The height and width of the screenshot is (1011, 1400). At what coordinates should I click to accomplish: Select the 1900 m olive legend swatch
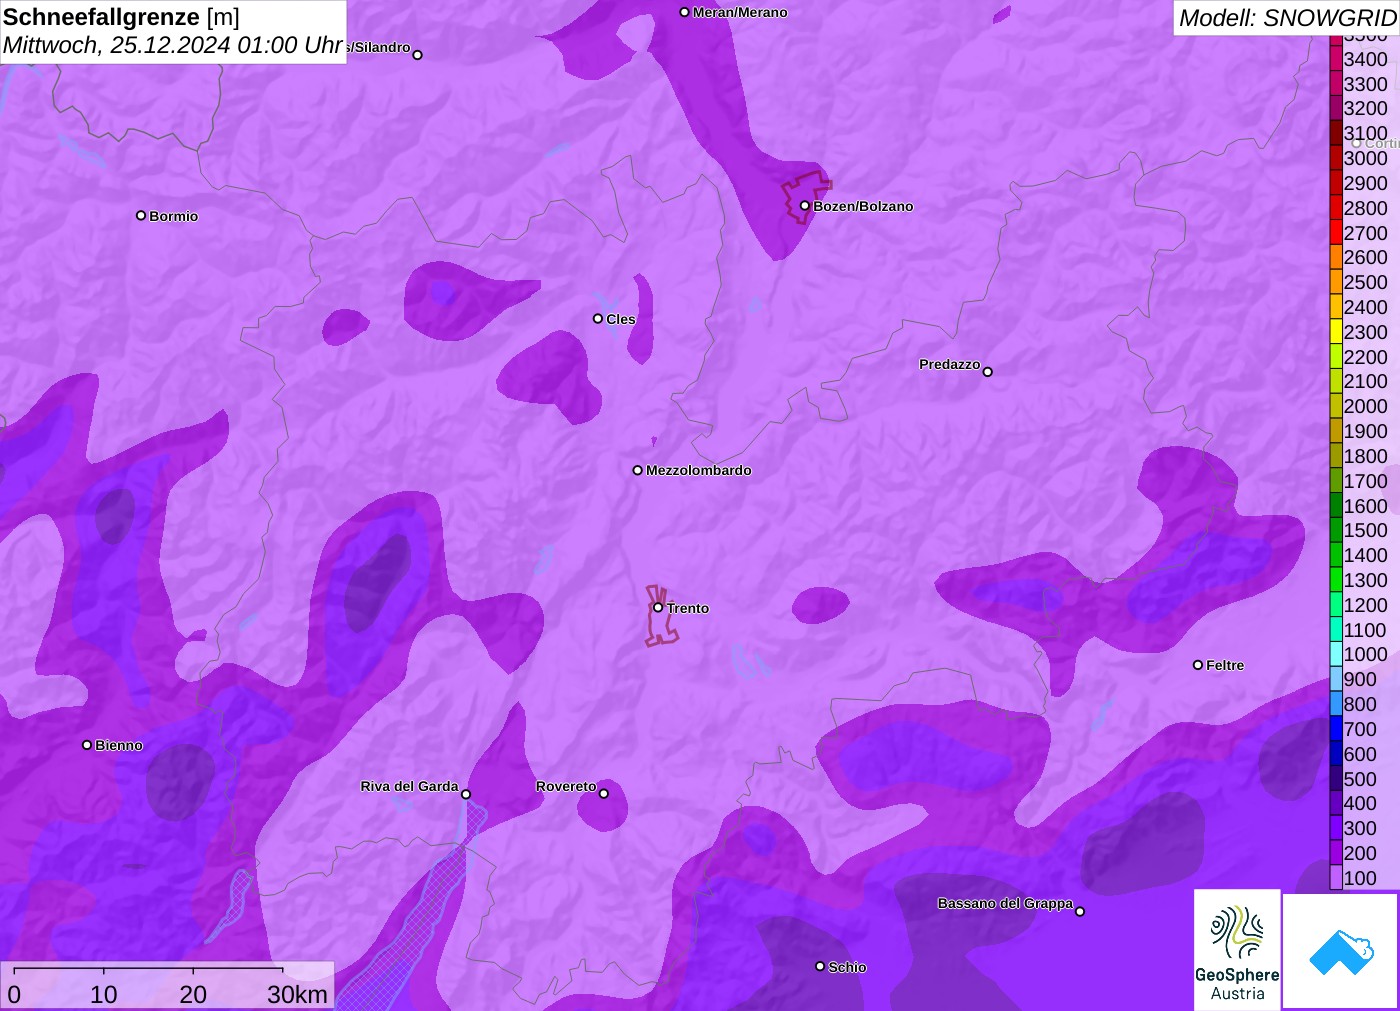pos(1336,431)
